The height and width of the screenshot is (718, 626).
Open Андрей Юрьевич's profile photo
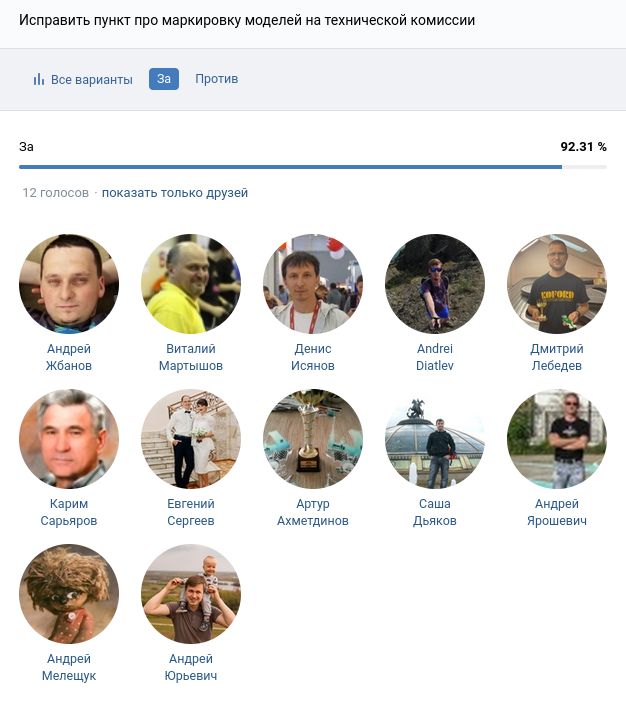coord(191,594)
